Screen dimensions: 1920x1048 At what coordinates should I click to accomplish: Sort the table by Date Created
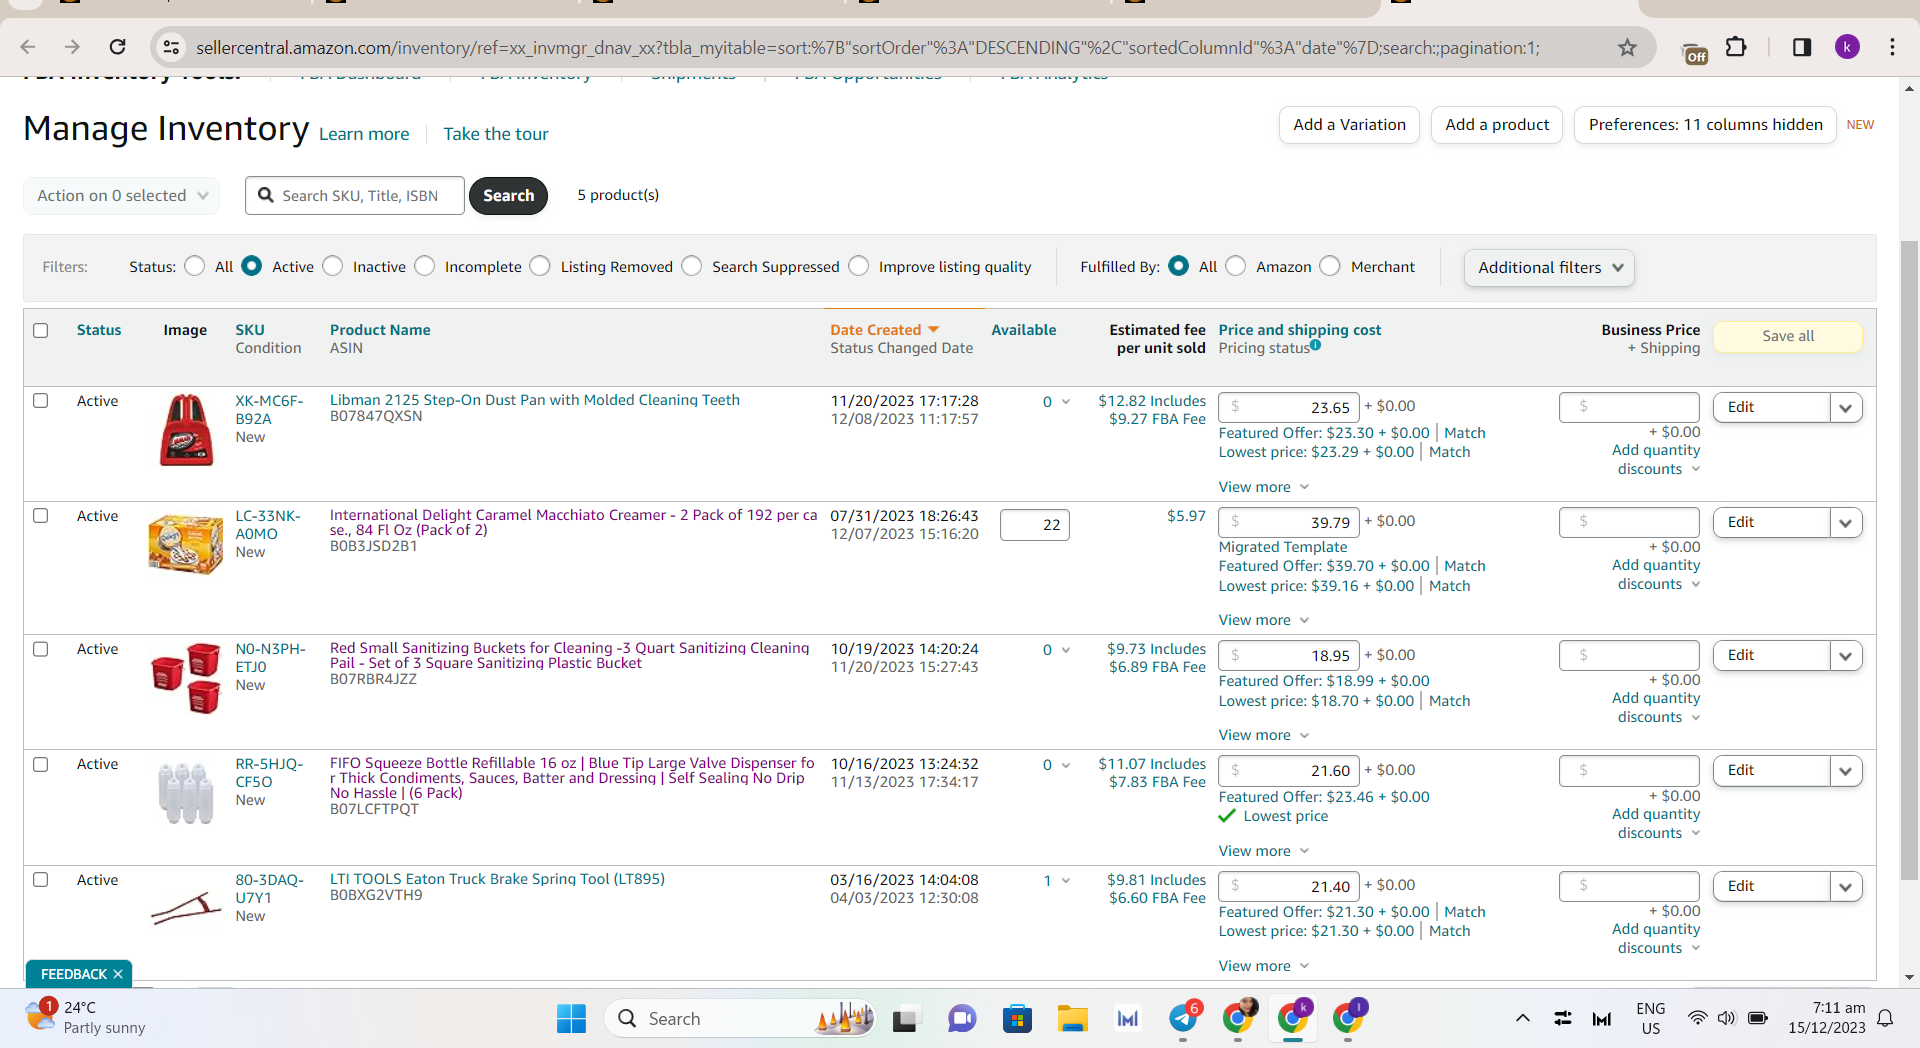884,330
